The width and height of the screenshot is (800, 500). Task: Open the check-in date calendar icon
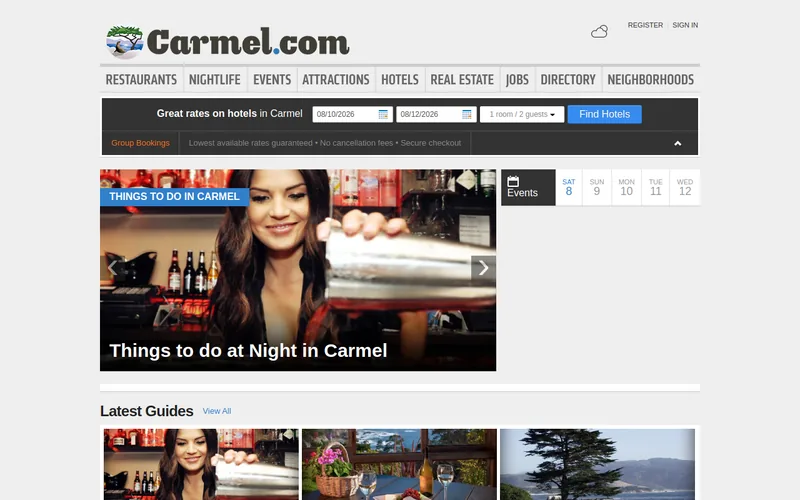point(383,114)
